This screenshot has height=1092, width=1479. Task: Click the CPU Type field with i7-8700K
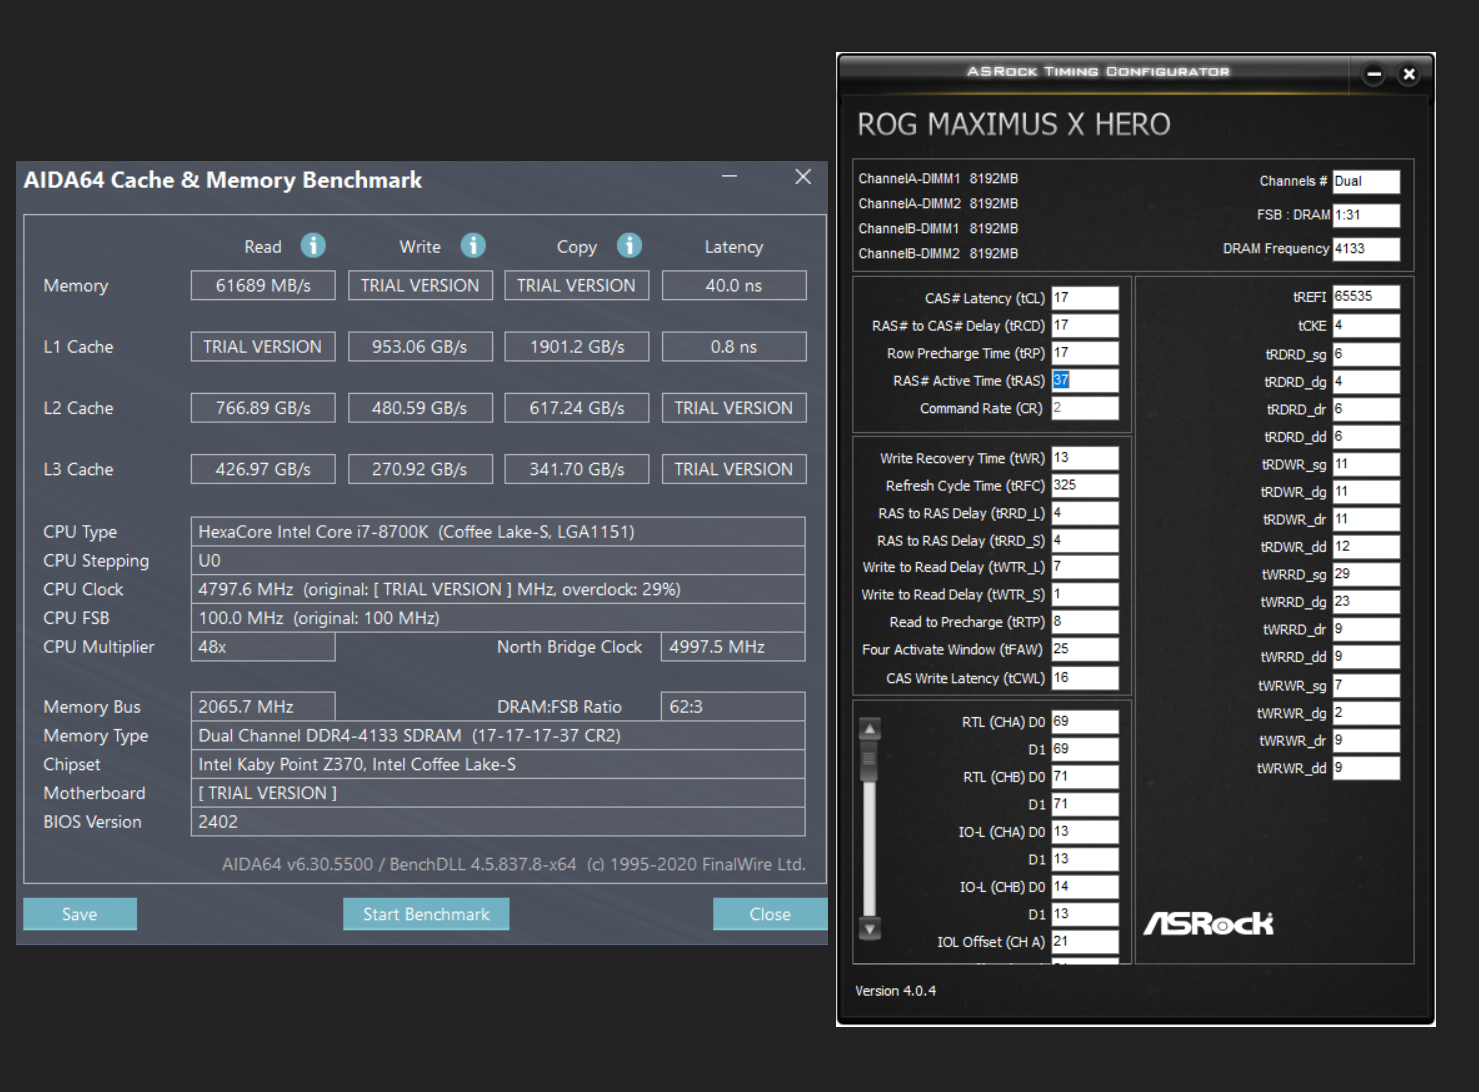pos(498,532)
